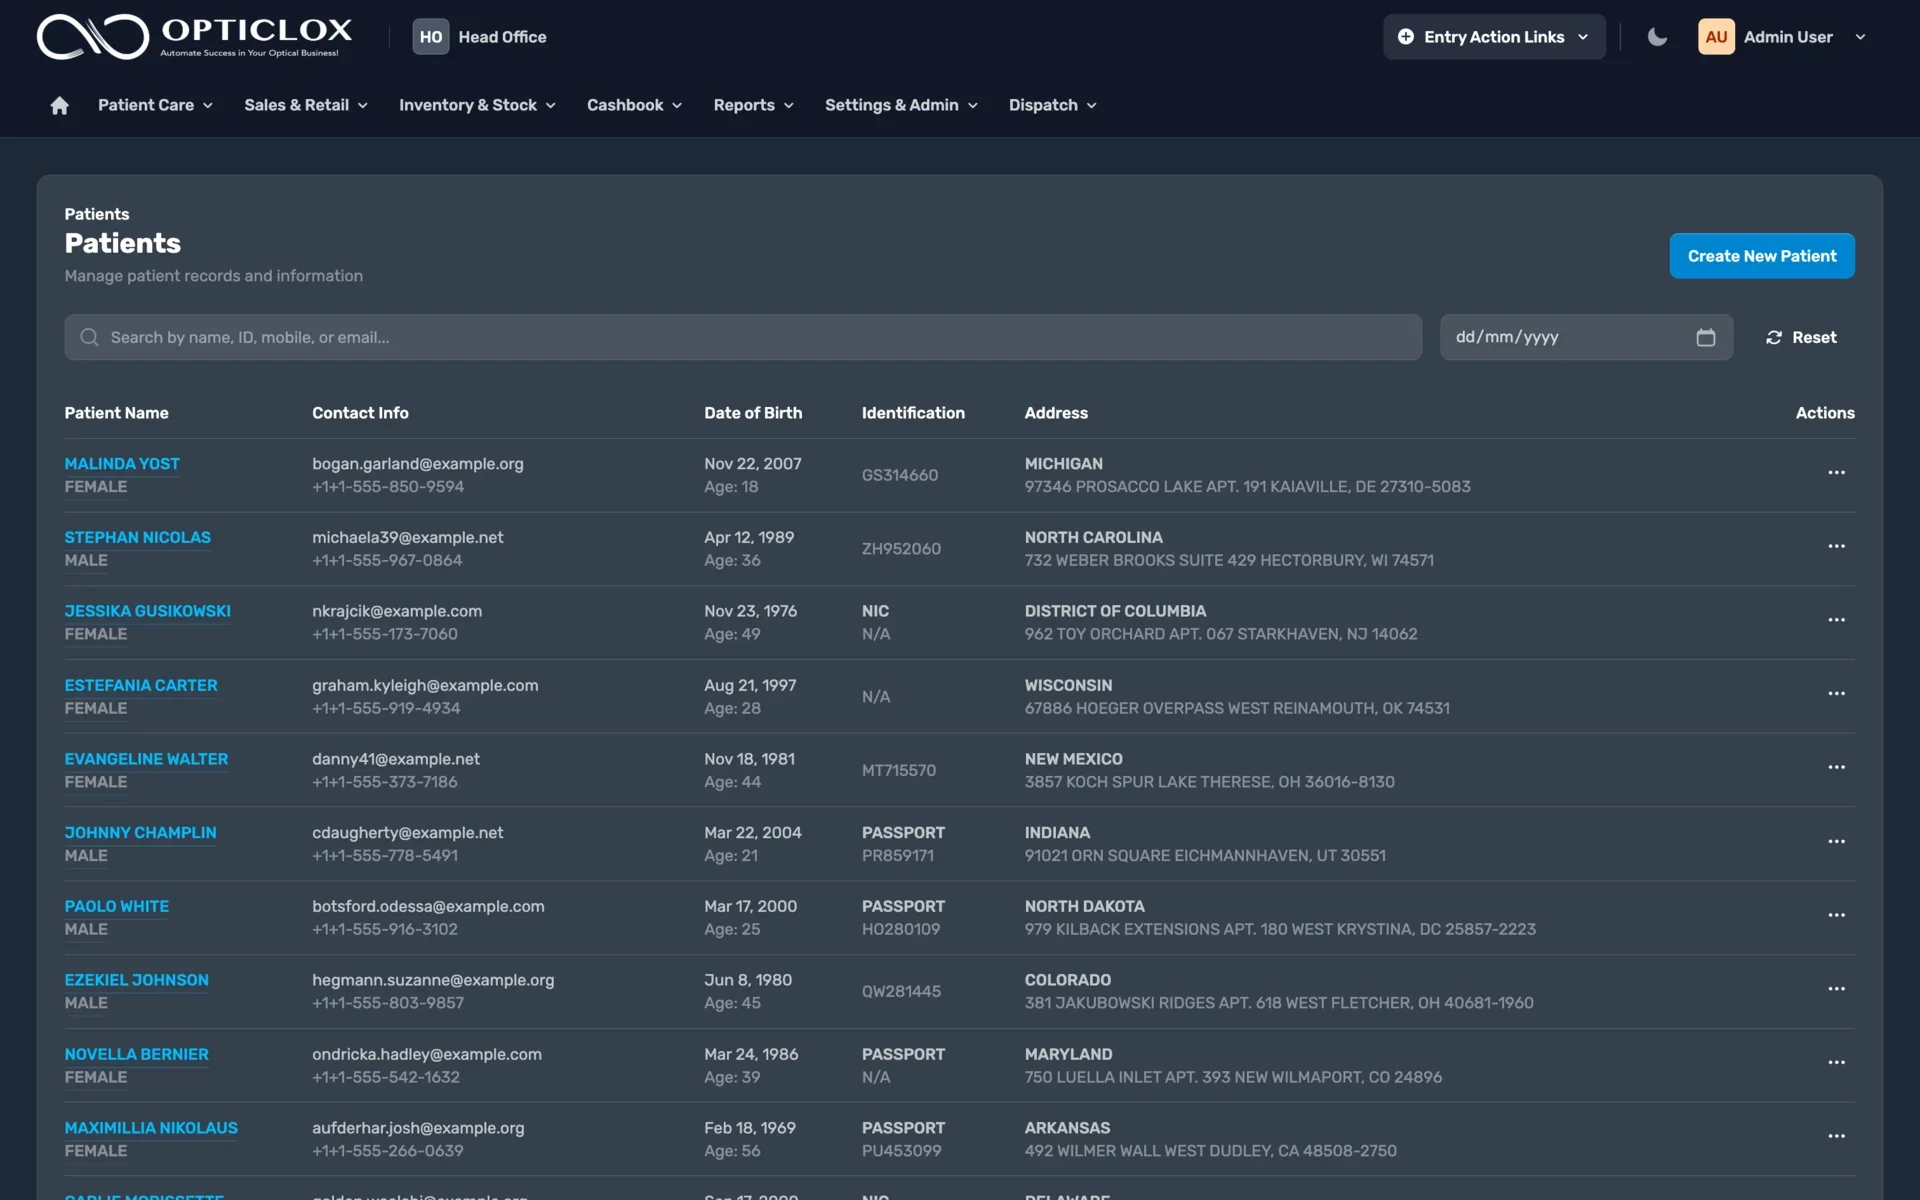1920x1200 pixels.
Task: Click the refresh icon next to Reset
Action: [1773, 338]
